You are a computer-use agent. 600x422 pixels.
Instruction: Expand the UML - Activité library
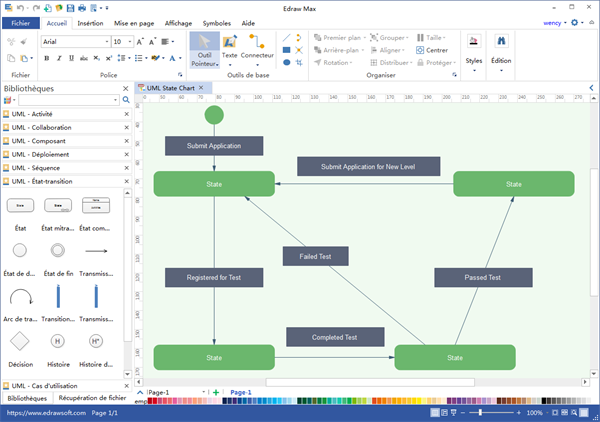(x=62, y=114)
